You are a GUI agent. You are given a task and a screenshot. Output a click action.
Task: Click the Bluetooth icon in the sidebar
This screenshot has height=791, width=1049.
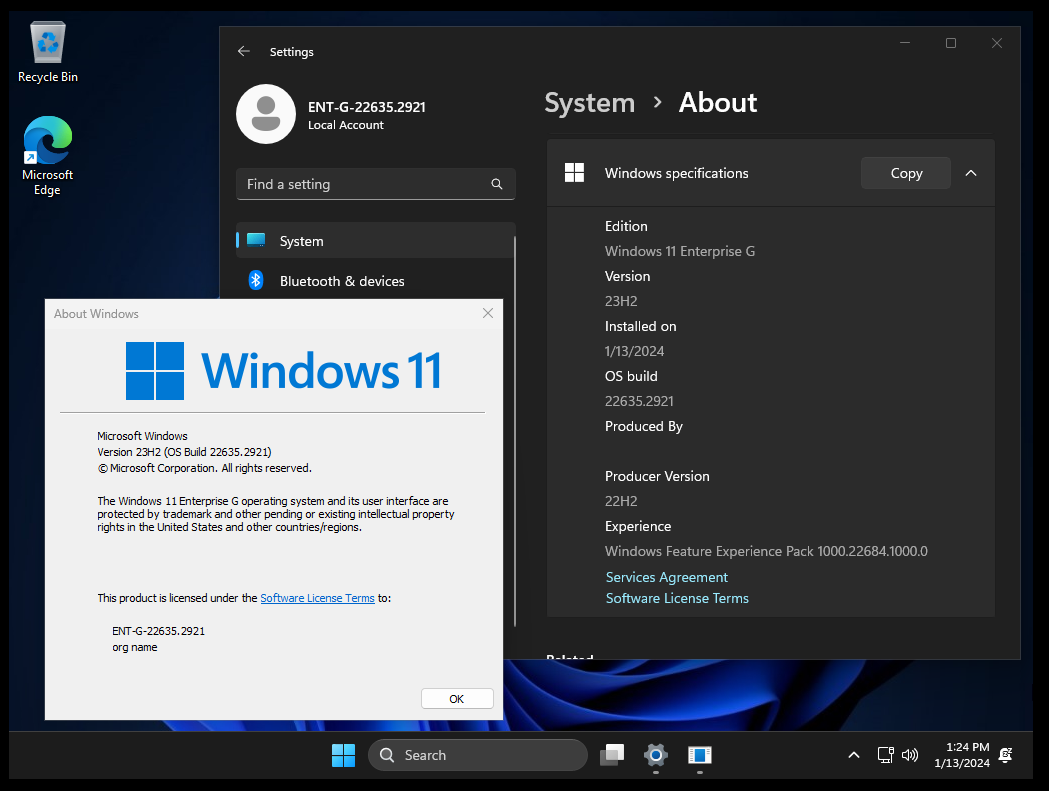click(x=256, y=280)
